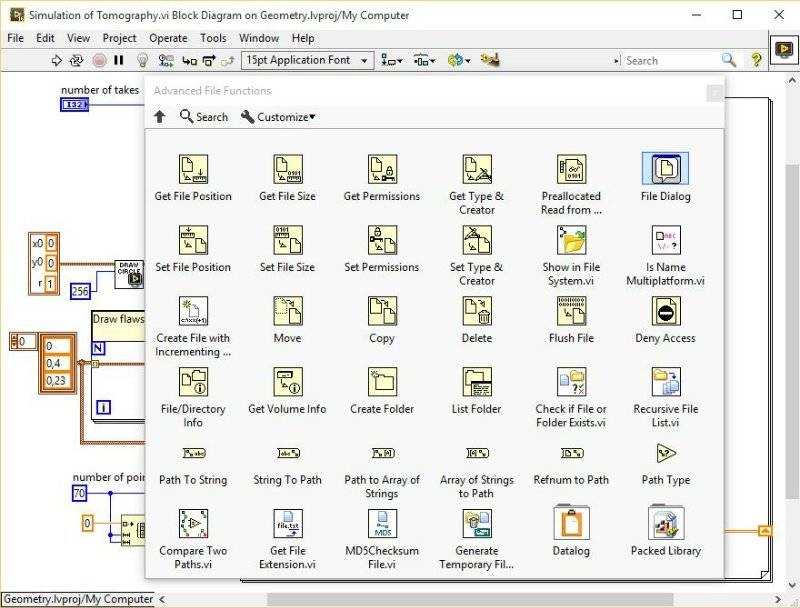Select Set File Position function
The width and height of the screenshot is (800, 608).
pos(193,240)
